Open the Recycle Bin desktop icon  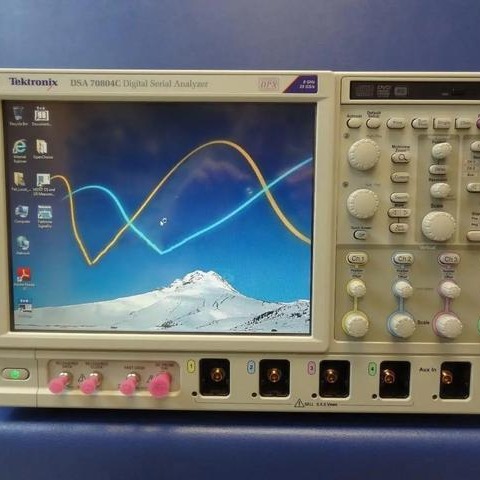18,116
